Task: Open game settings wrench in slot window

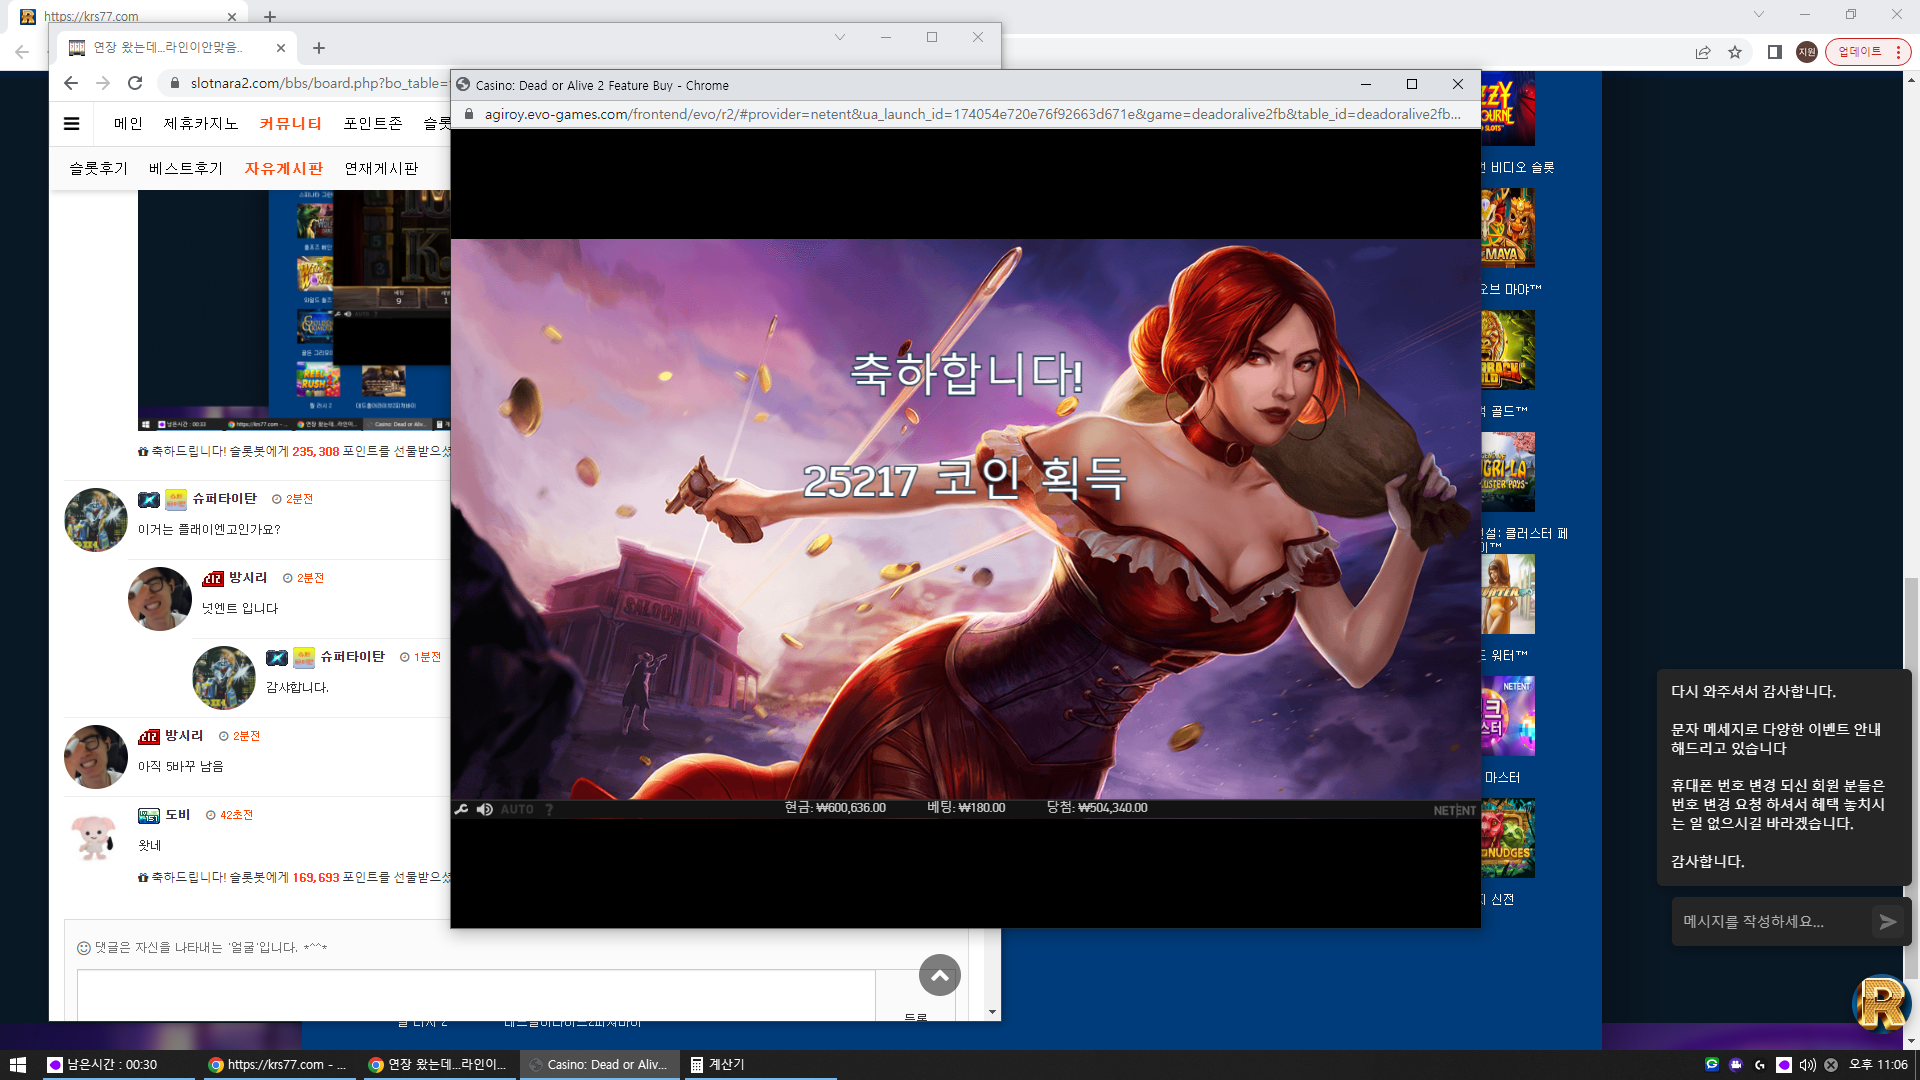Action: (x=461, y=809)
